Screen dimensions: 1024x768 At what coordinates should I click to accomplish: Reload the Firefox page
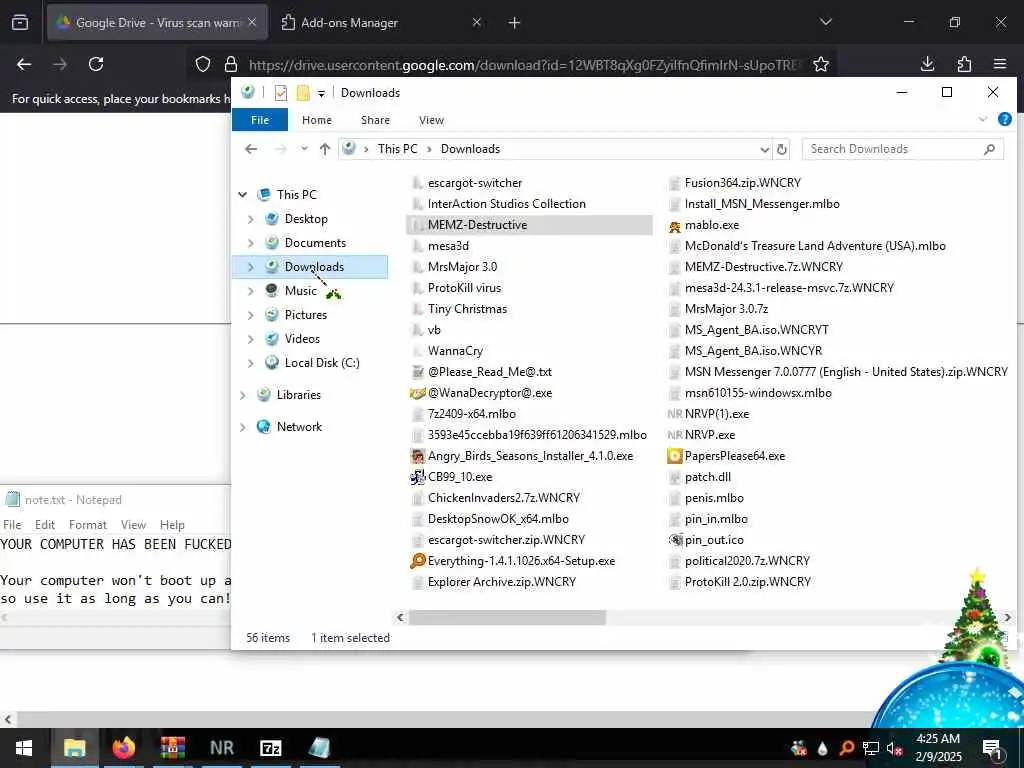pos(96,64)
